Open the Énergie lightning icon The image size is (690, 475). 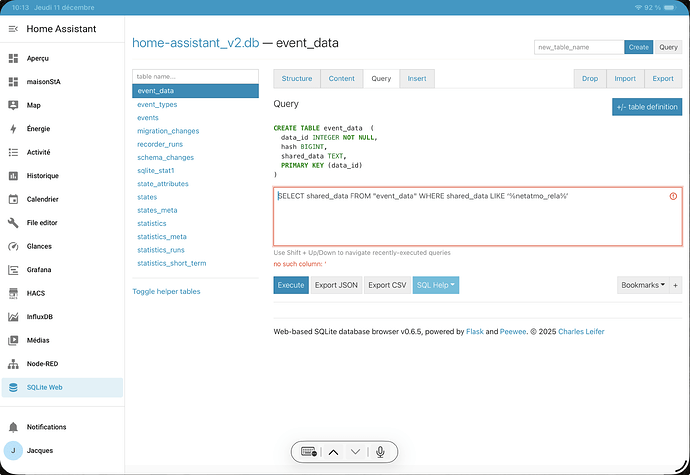[13, 129]
